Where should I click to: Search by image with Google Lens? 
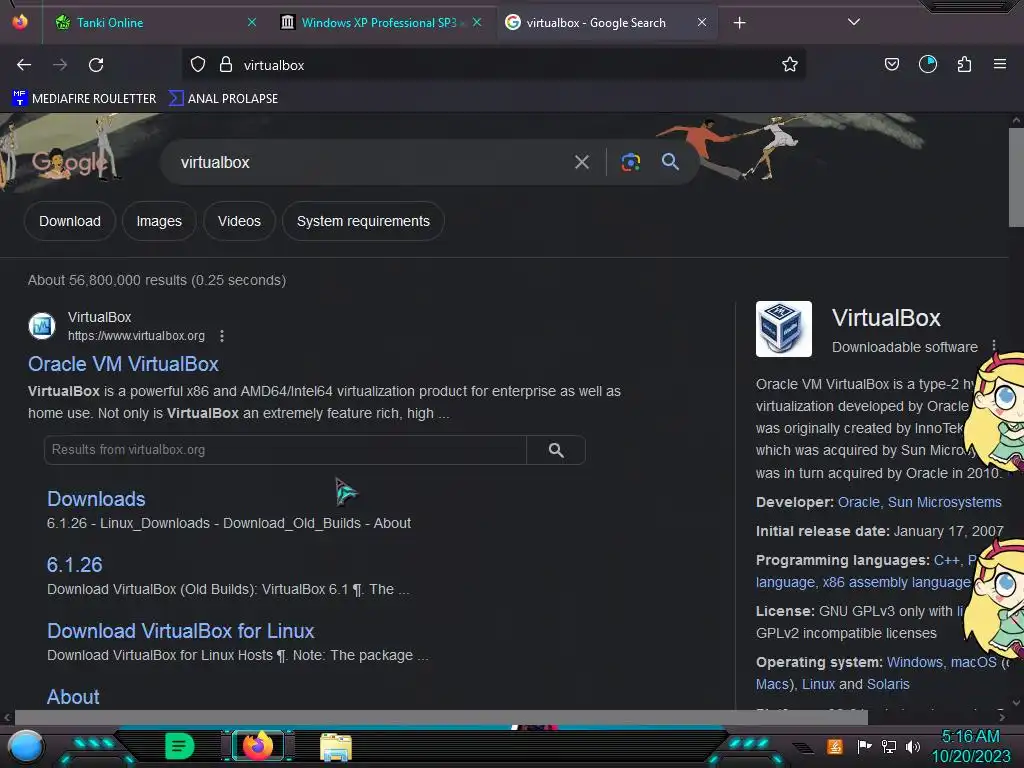click(x=630, y=162)
